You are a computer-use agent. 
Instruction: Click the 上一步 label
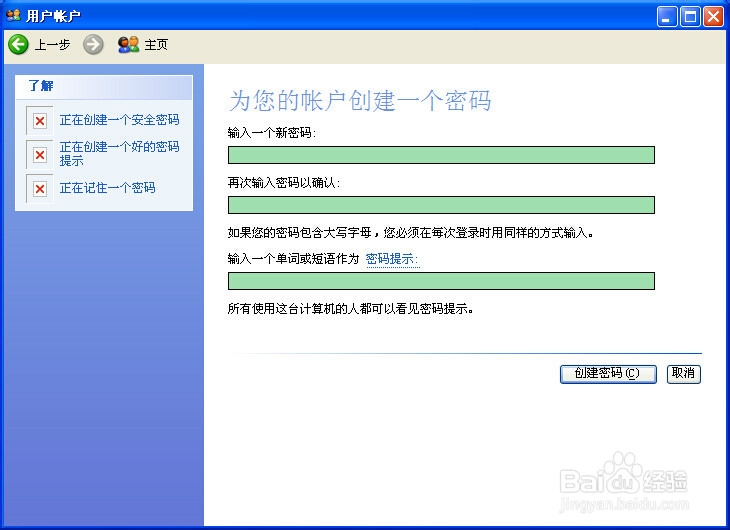tap(52, 45)
